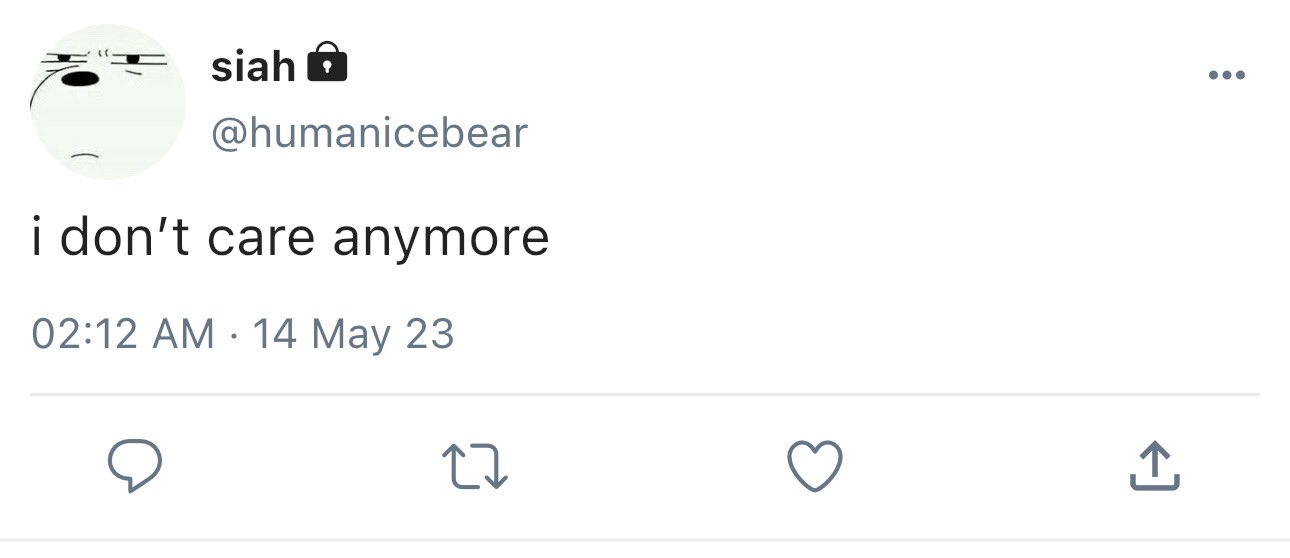
Task: Click the 14 May 23 date
Action: [x=353, y=333]
